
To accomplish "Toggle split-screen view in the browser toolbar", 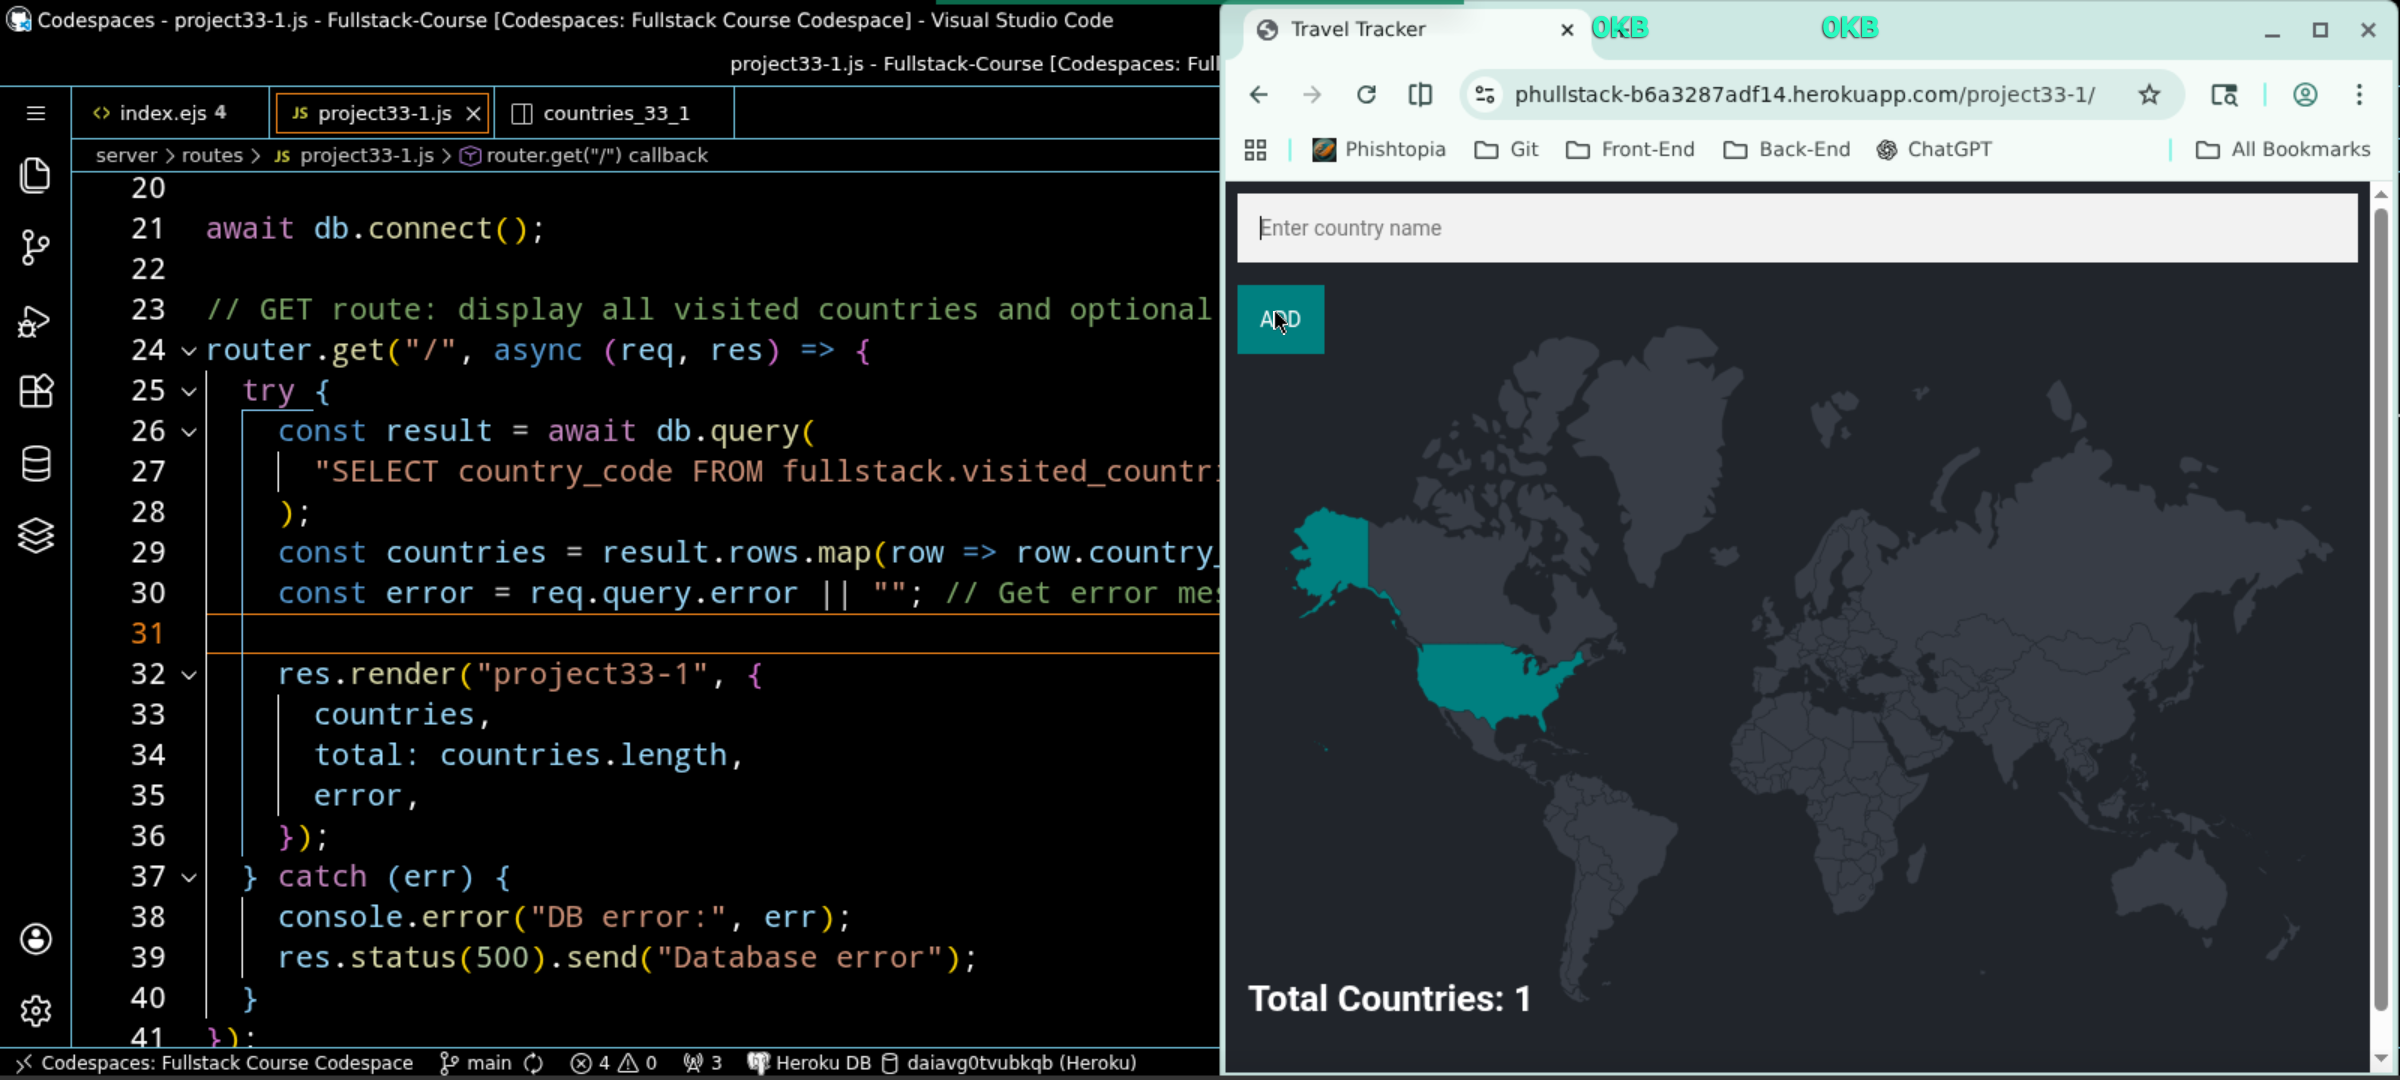I will (x=1420, y=94).
